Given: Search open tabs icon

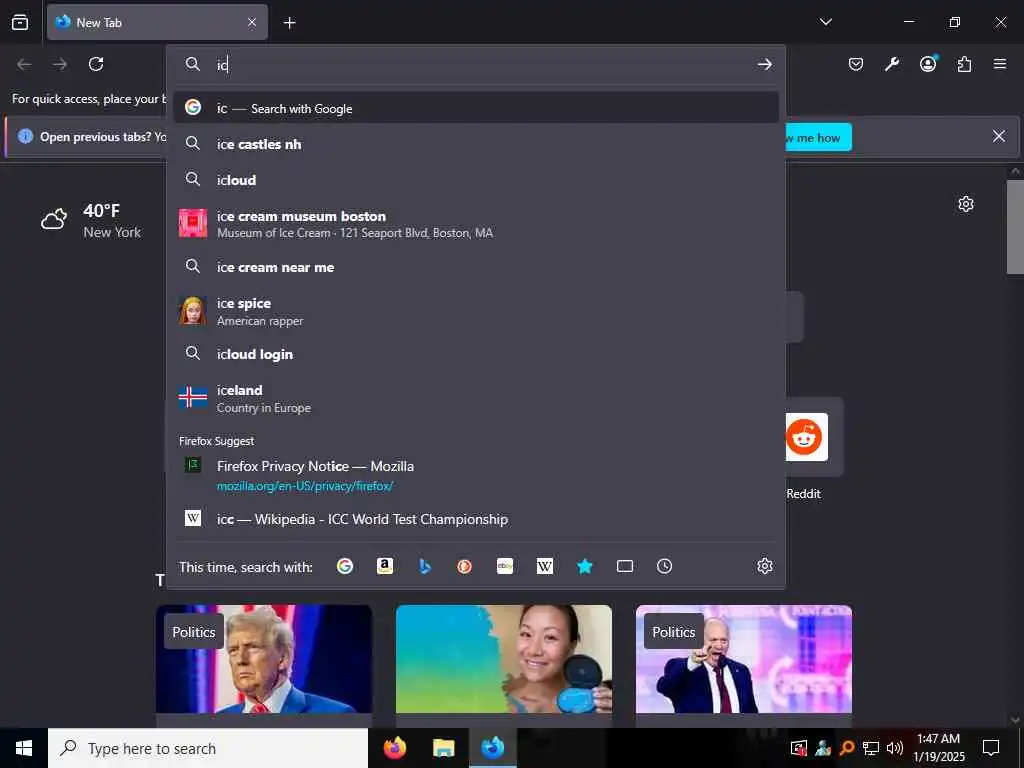Looking at the screenshot, I should (625, 566).
